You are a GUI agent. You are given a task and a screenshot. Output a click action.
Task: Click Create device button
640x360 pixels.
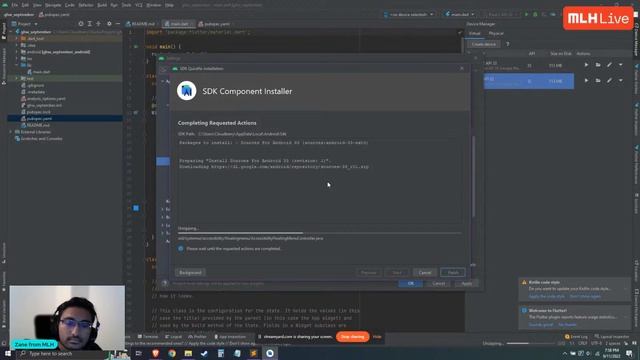484,44
